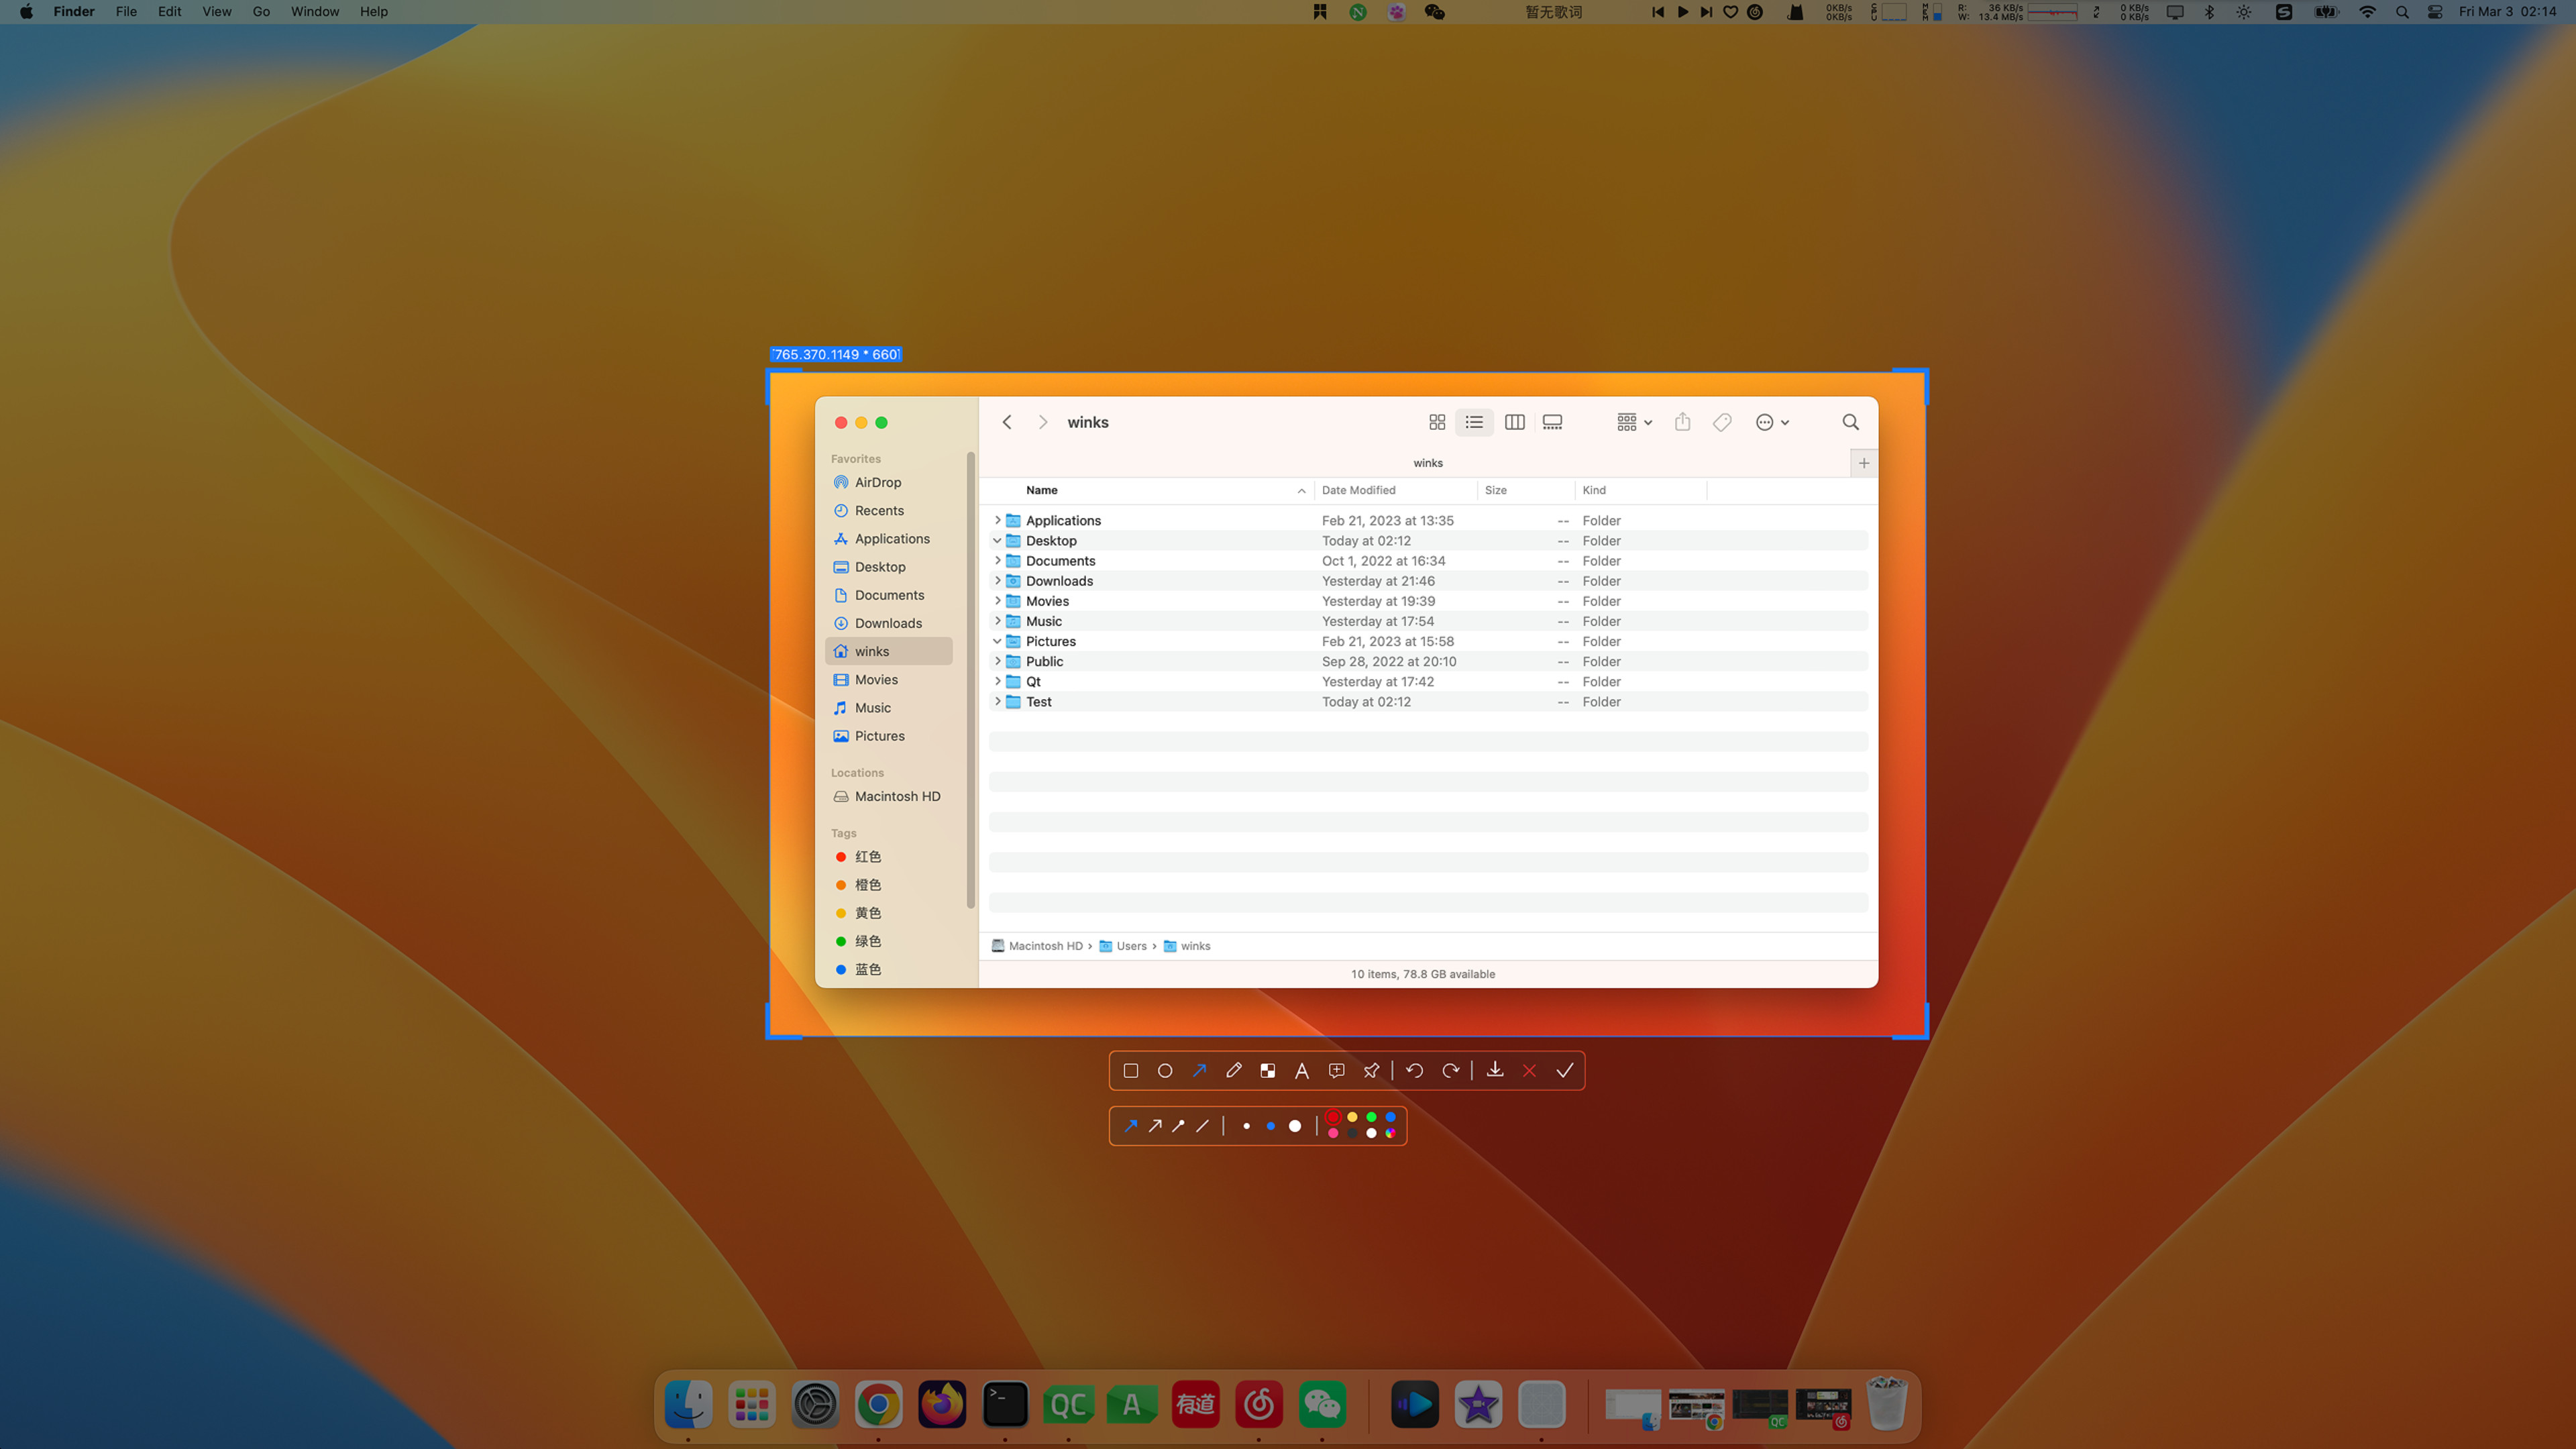Choose the open-head arrow style

point(1155,1126)
